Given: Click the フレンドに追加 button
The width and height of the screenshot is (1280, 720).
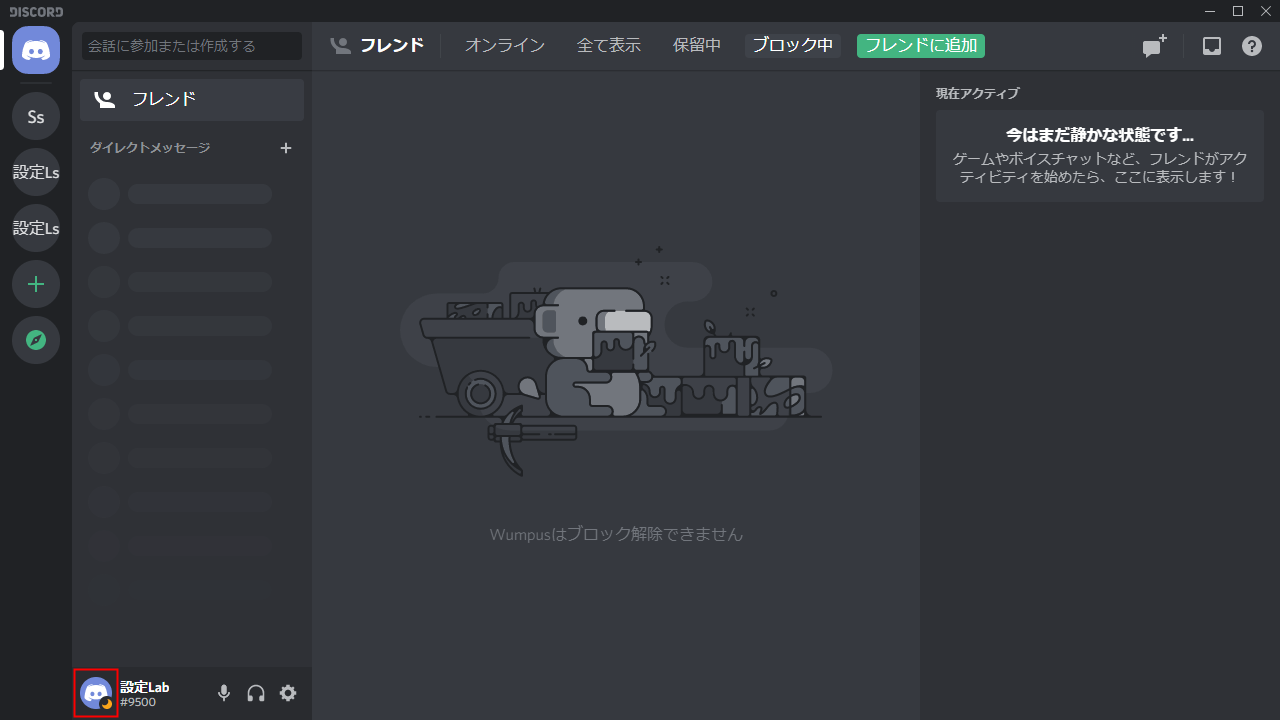Looking at the screenshot, I should tap(921, 46).
